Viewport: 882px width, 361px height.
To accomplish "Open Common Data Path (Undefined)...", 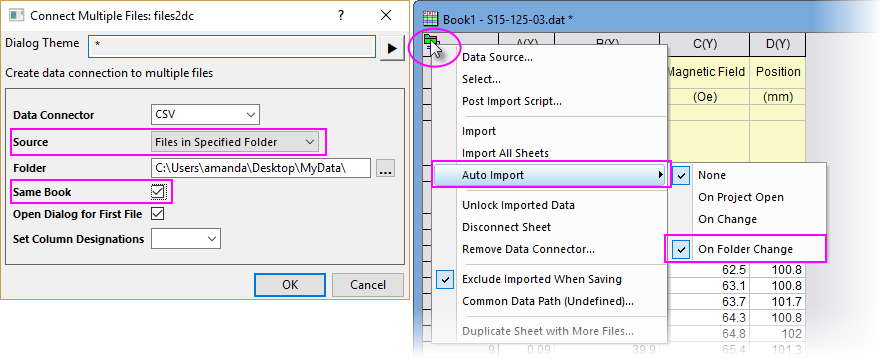I will coord(548,301).
